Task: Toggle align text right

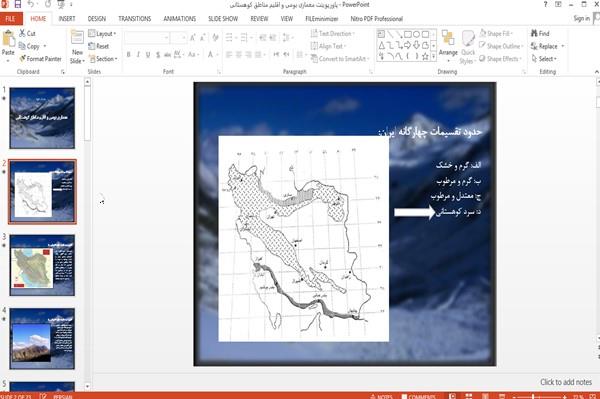Action: click(x=248, y=55)
